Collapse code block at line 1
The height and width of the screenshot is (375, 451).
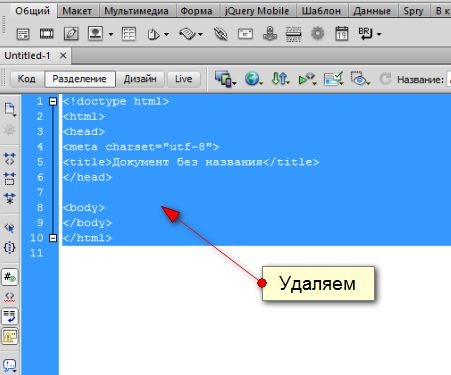point(53,101)
